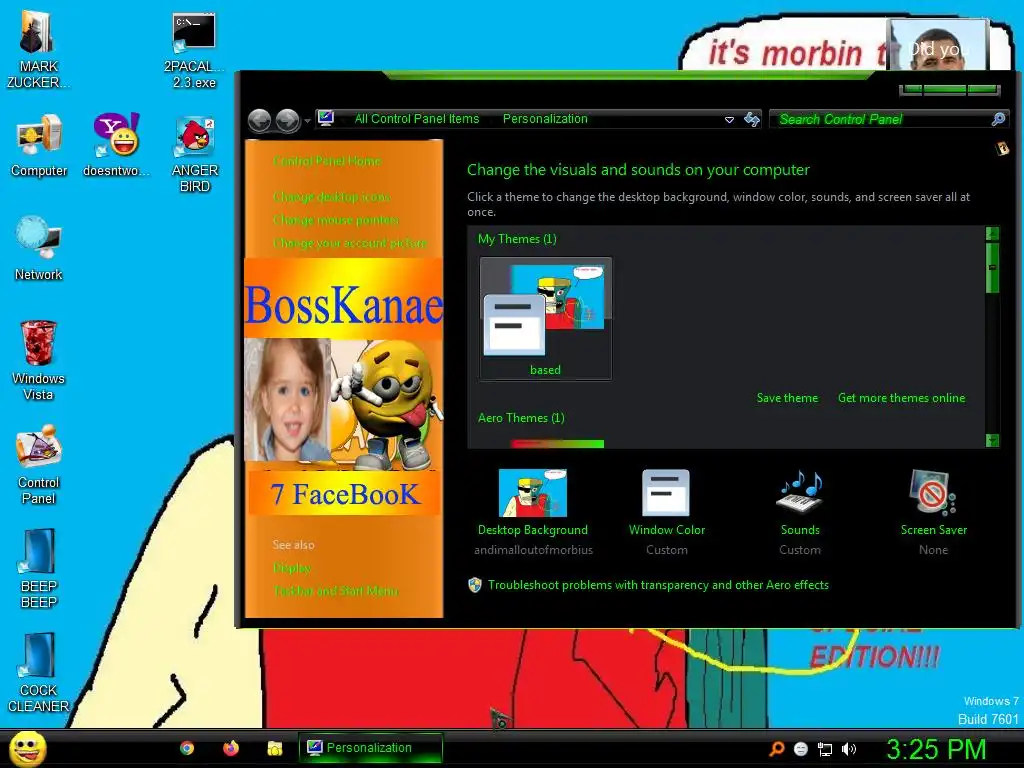Viewport: 1024px width, 768px height.
Task: Click the Forward navigation arrow
Action: pos(288,120)
